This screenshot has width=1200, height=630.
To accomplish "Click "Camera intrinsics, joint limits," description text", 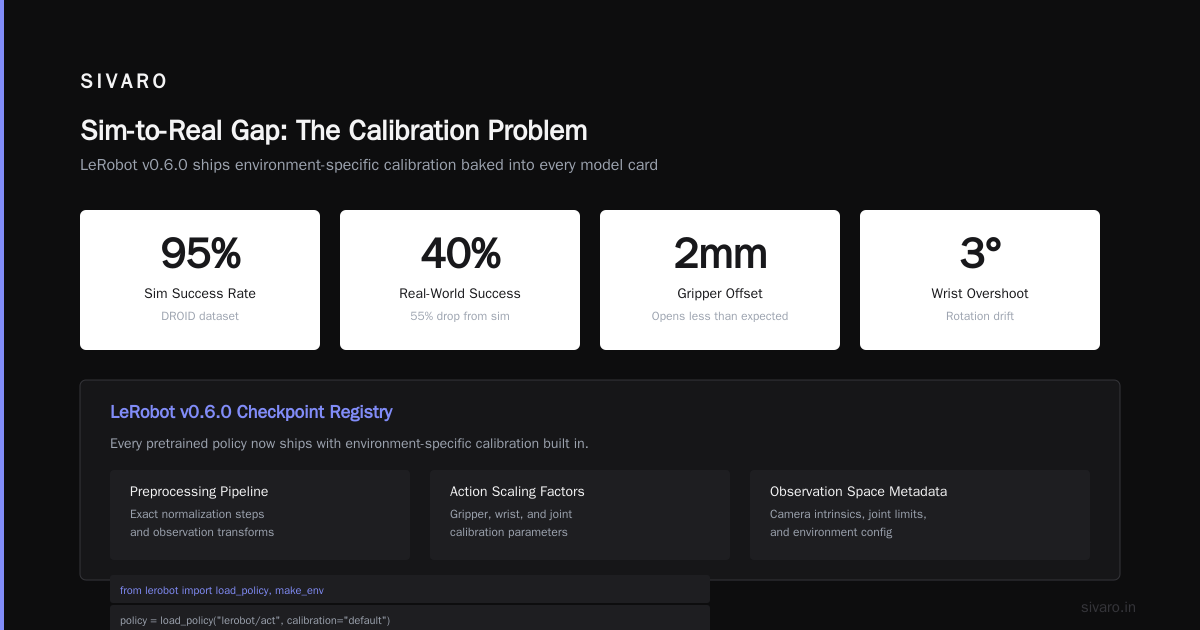I will pos(848,514).
